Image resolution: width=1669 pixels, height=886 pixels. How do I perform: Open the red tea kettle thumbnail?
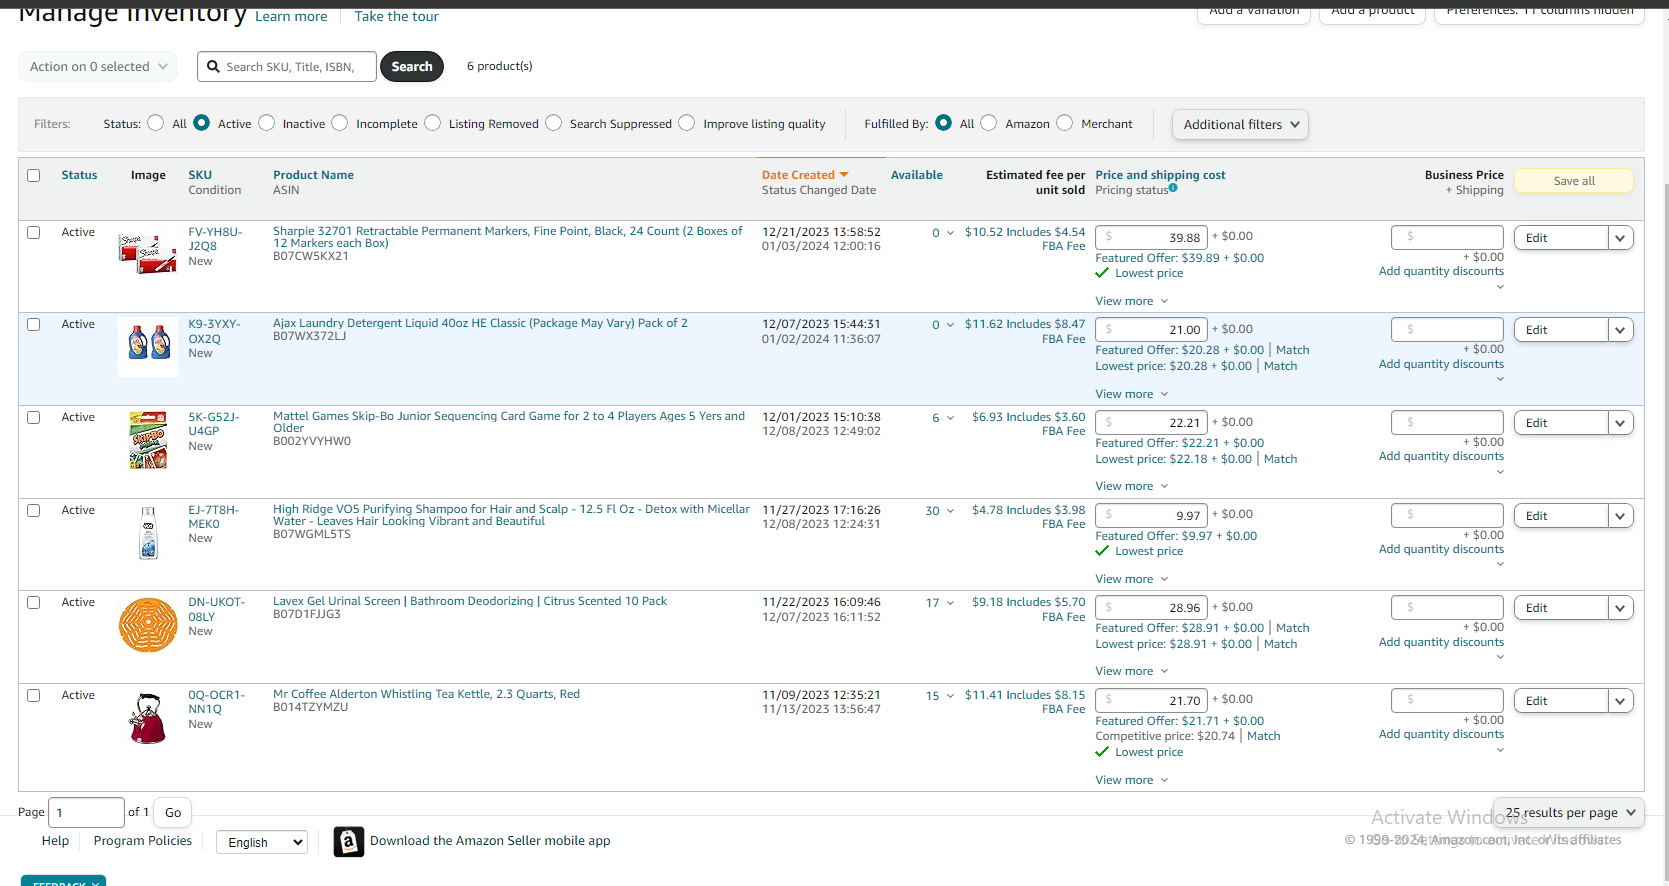[148, 717]
